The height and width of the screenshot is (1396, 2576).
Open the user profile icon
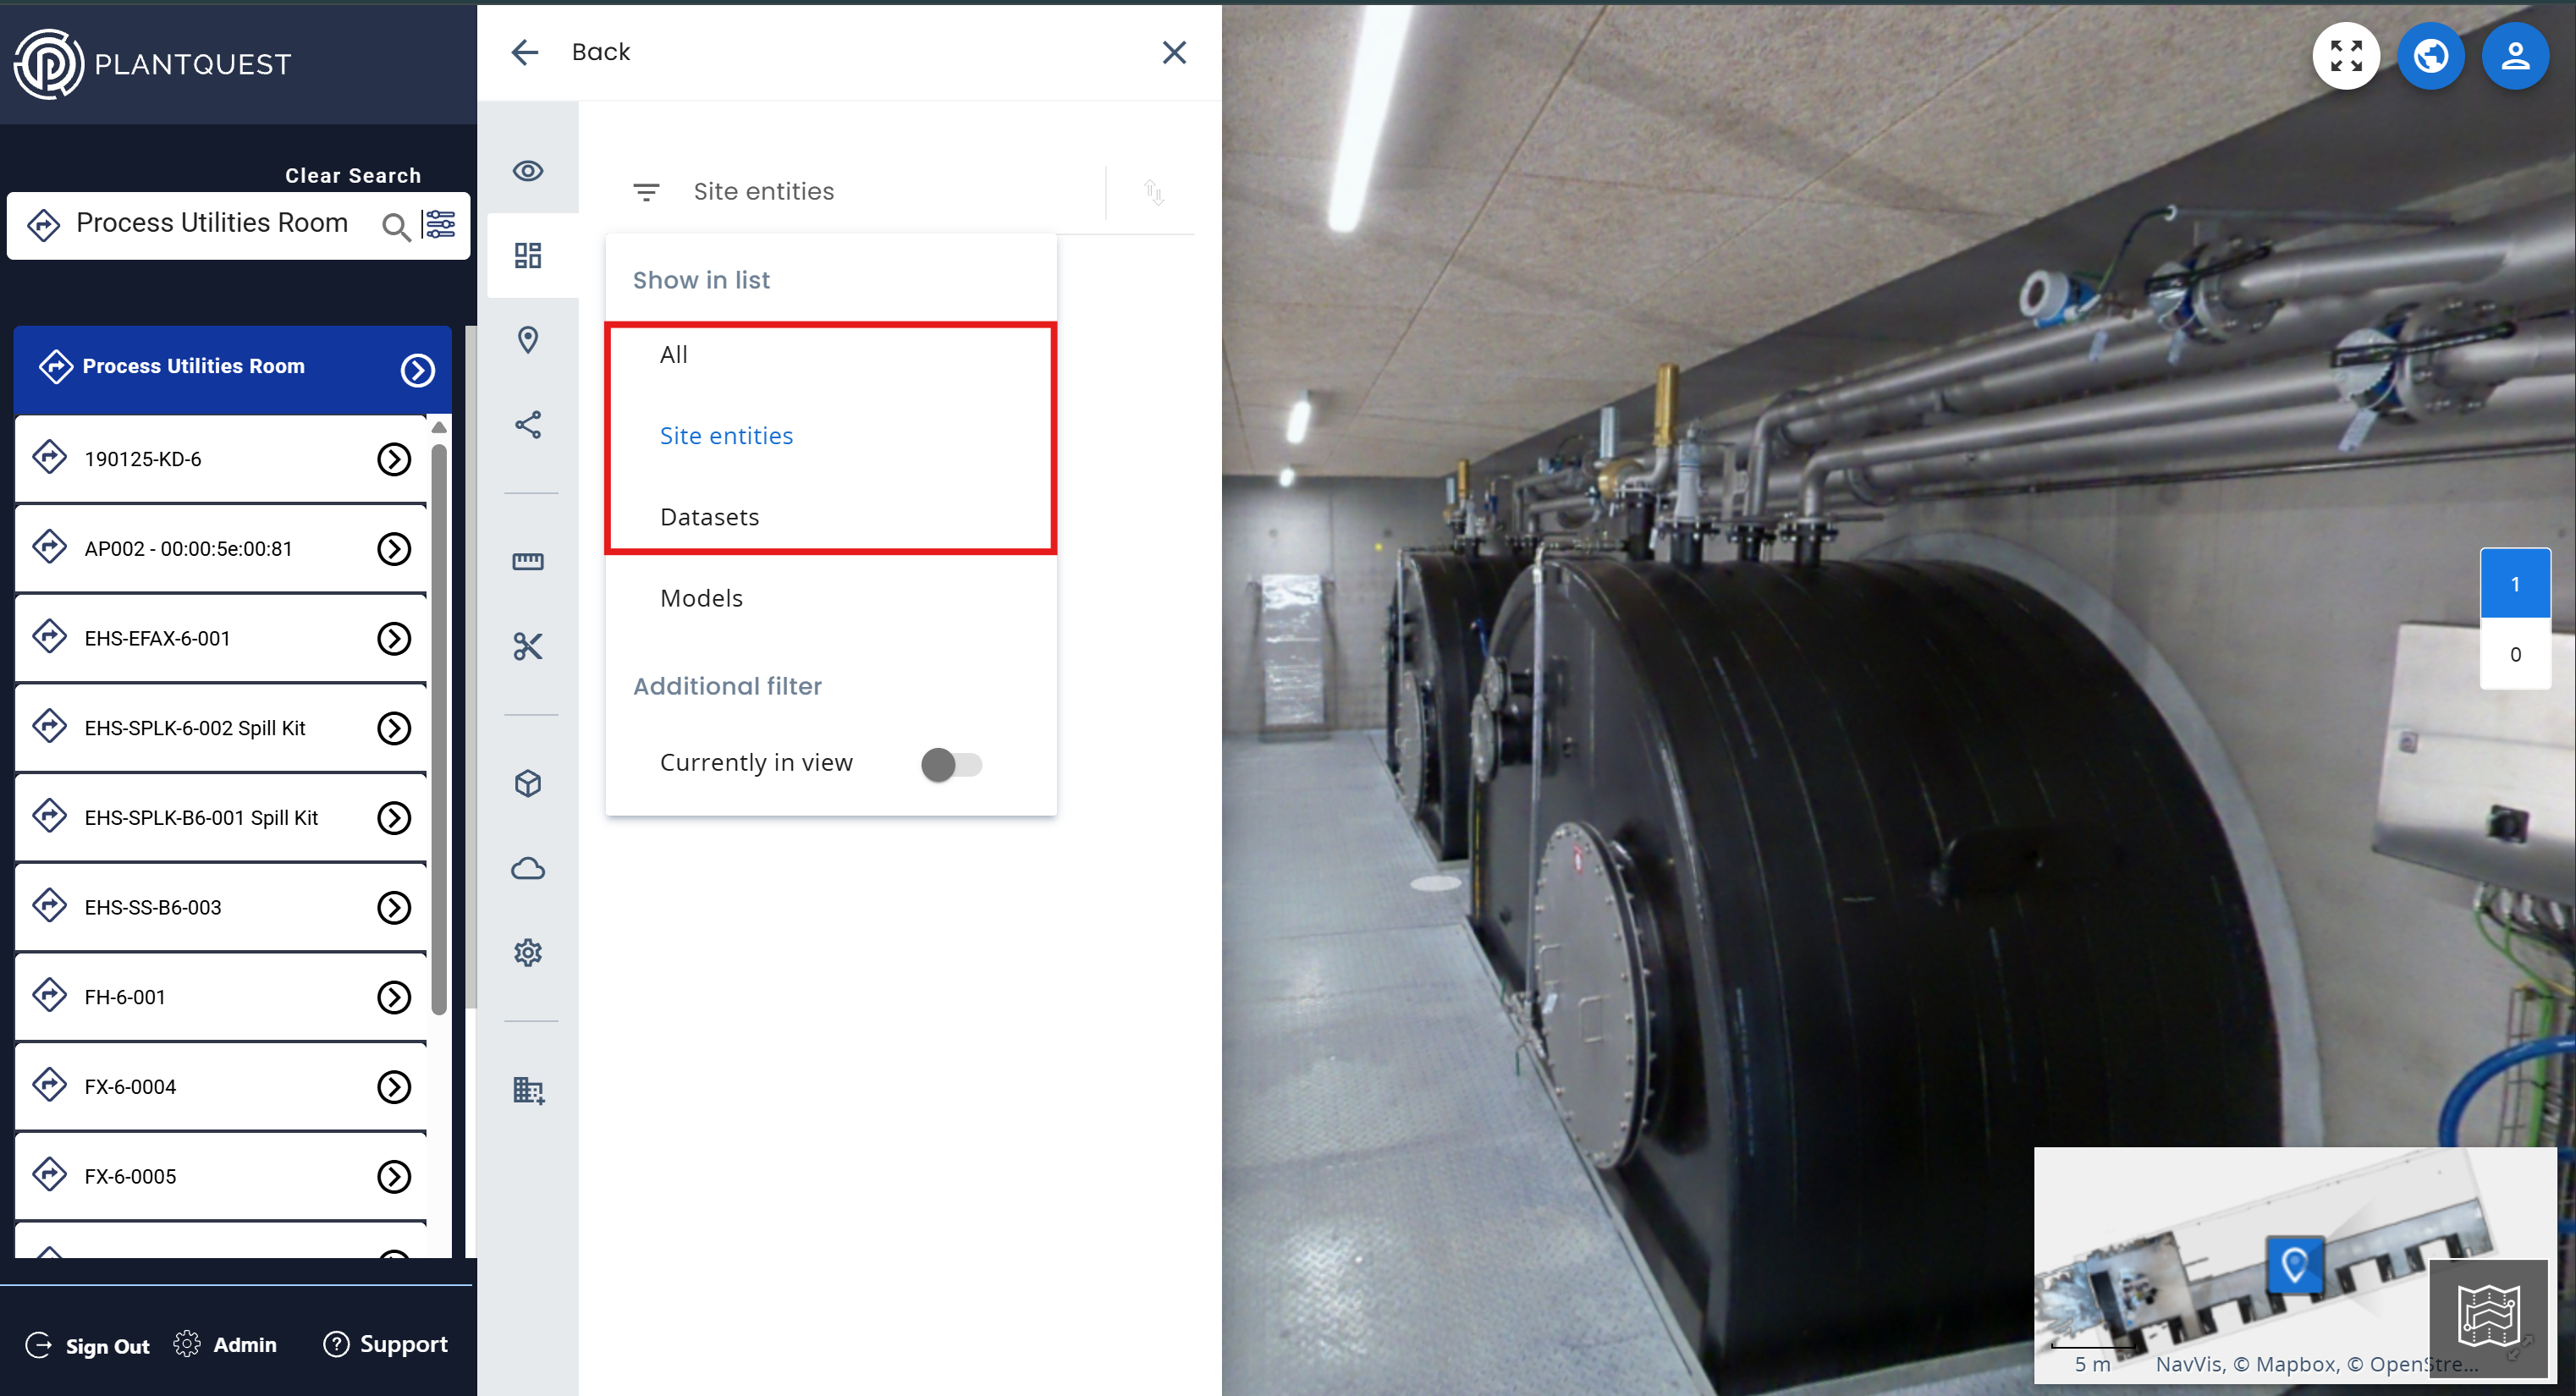(2515, 56)
